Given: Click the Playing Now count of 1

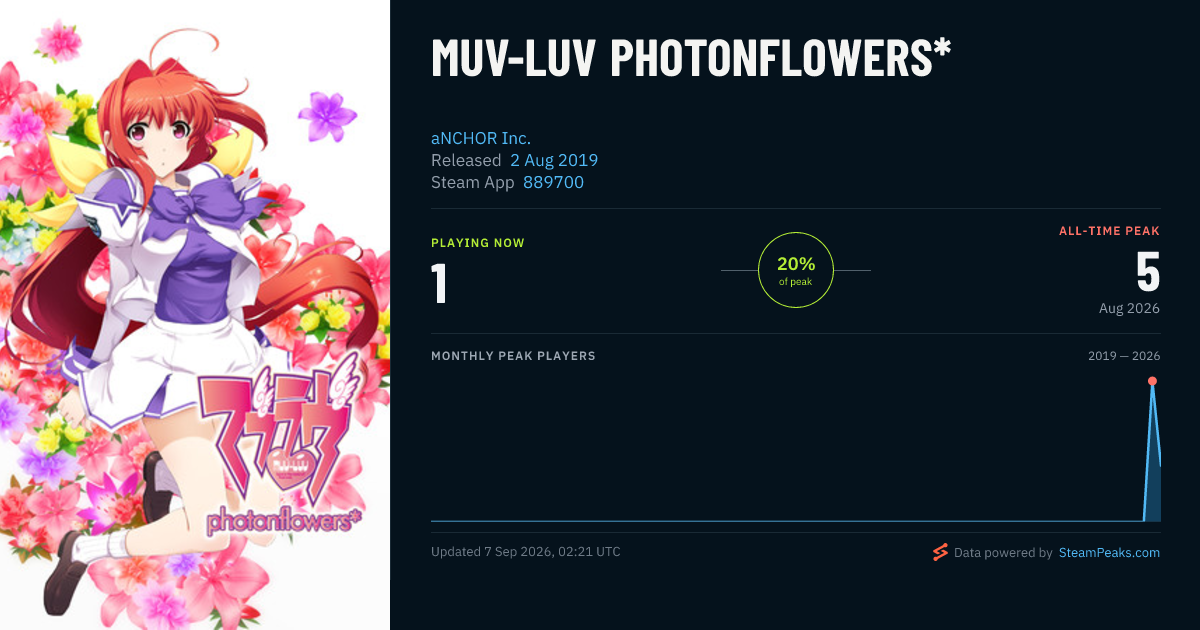Looking at the screenshot, I should point(439,282).
